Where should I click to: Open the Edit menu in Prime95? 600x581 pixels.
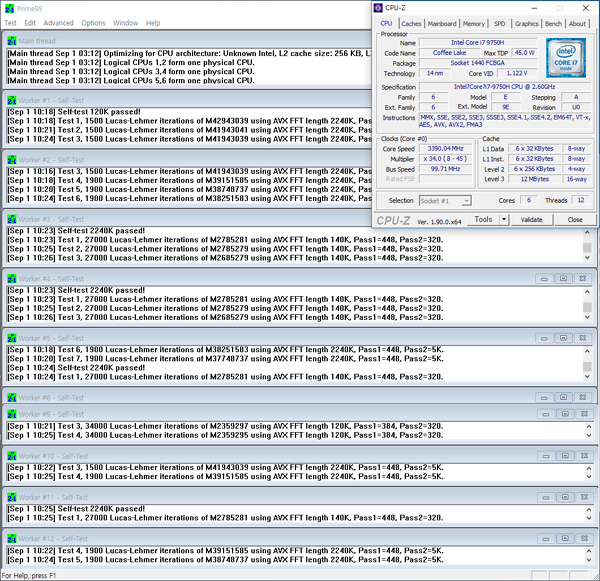coord(30,23)
